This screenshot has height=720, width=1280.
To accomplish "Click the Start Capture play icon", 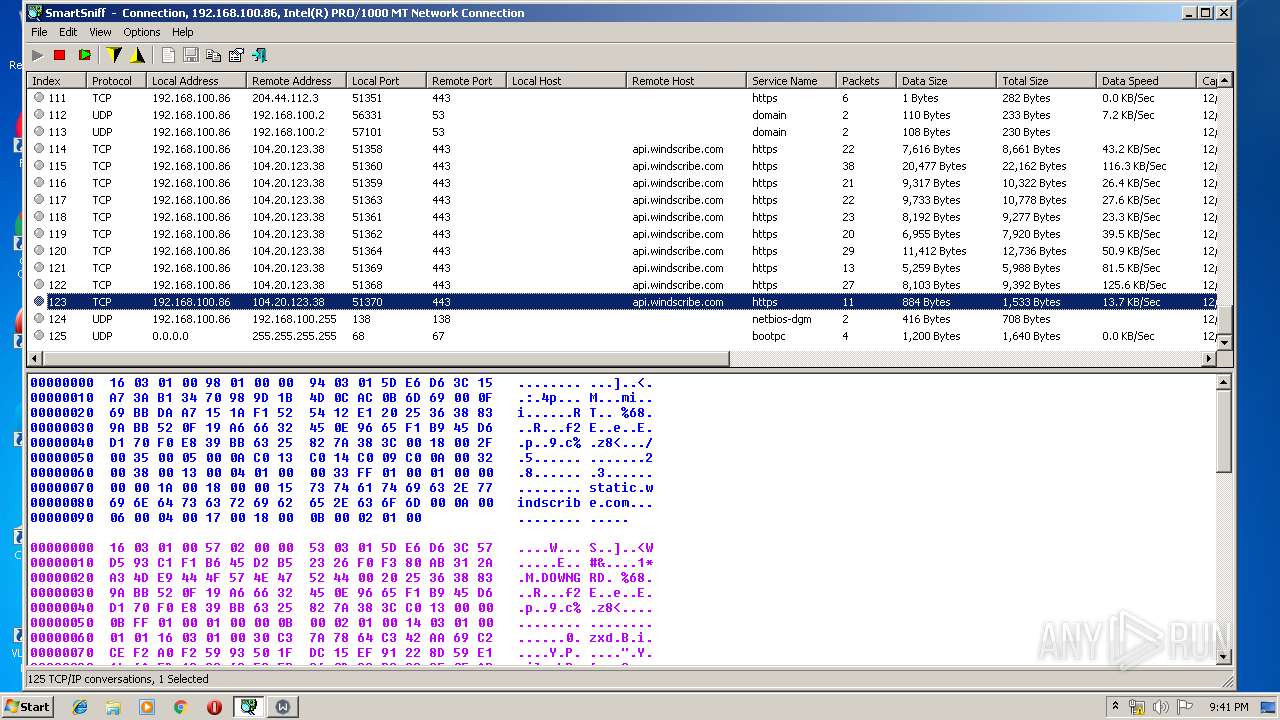I will click(x=38, y=55).
